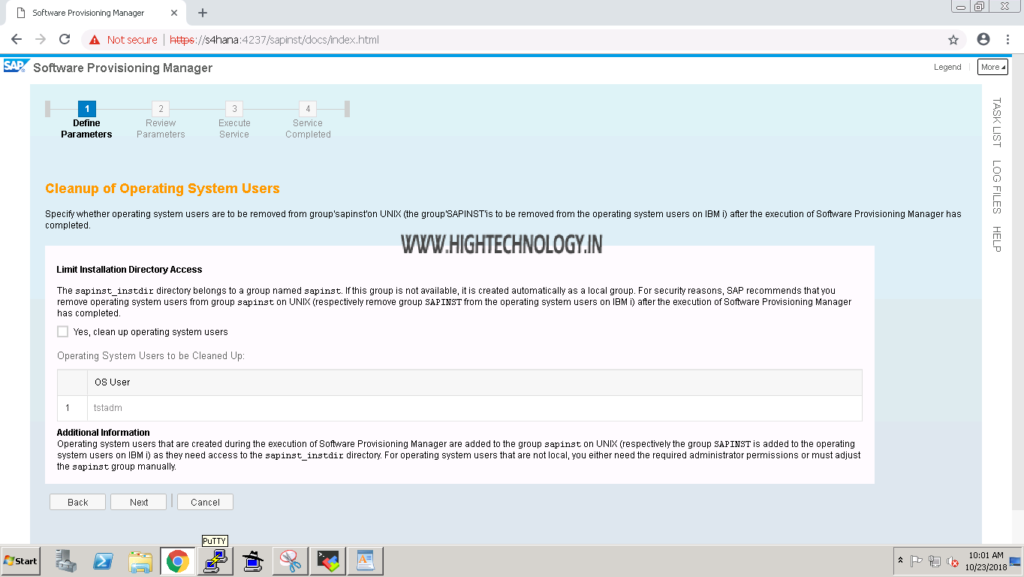Click the computer-with-hat icon in the taskbar
The width and height of the screenshot is (1024, 577).
coord(253,561)
